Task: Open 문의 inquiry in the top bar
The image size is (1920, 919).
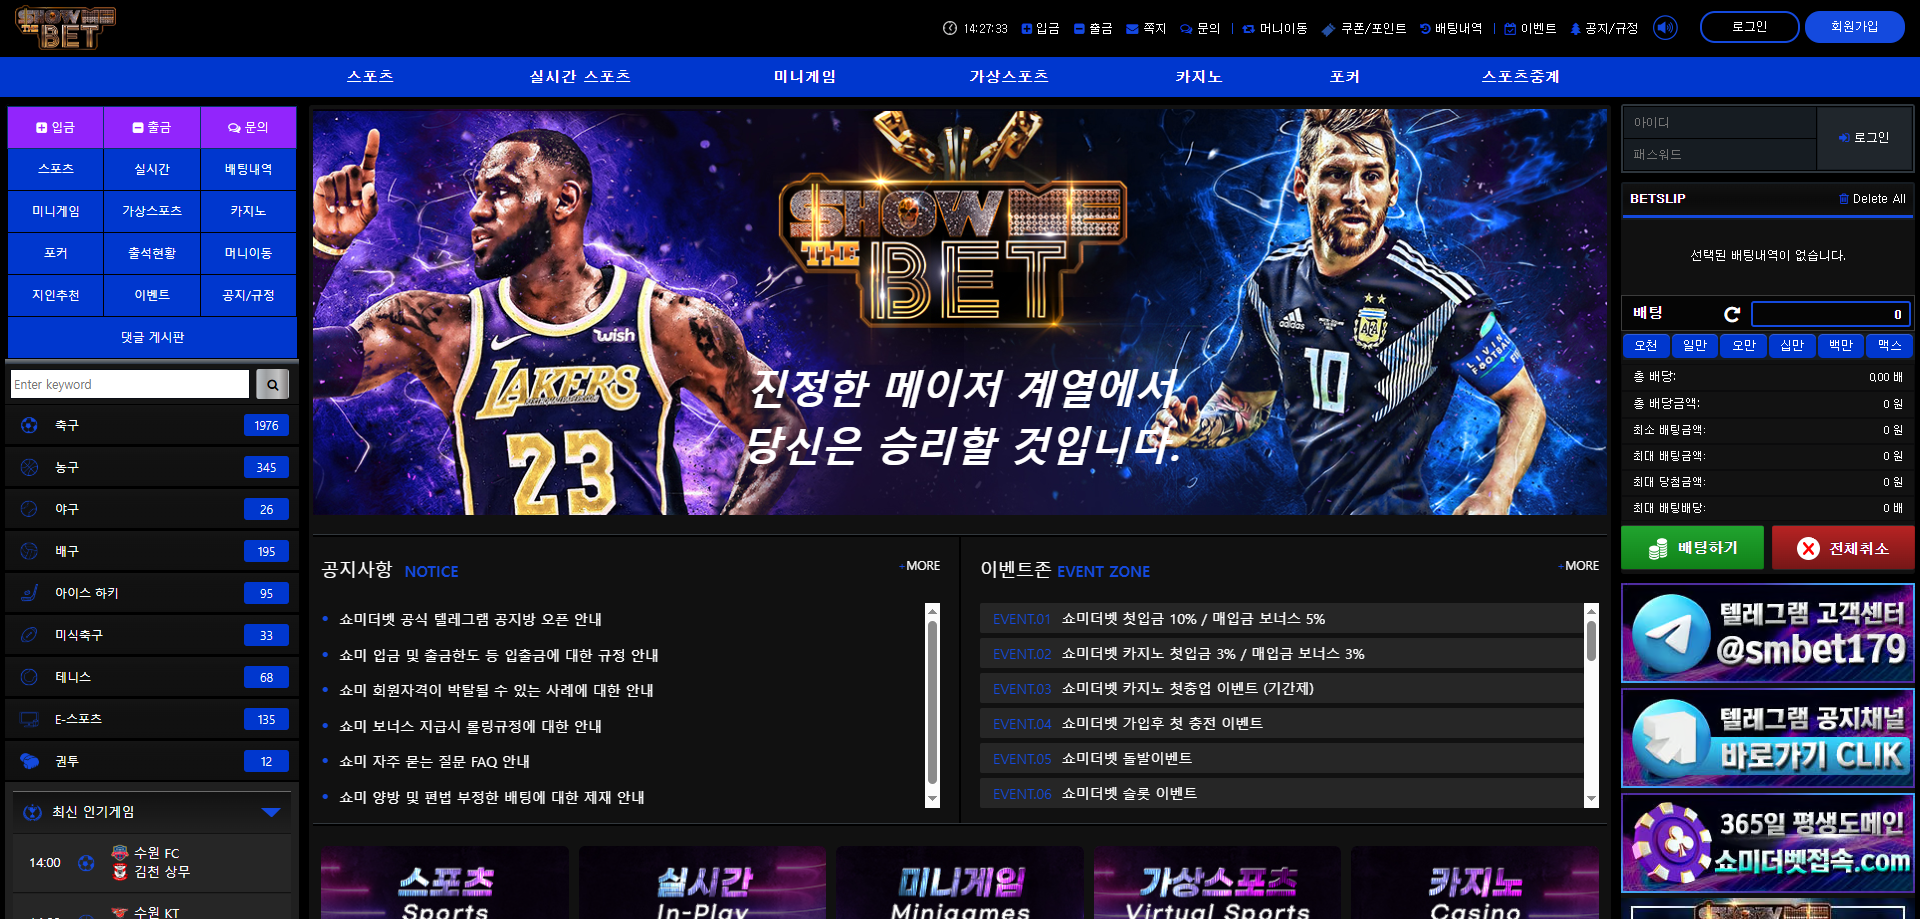Action: (x=1200, y=28)
